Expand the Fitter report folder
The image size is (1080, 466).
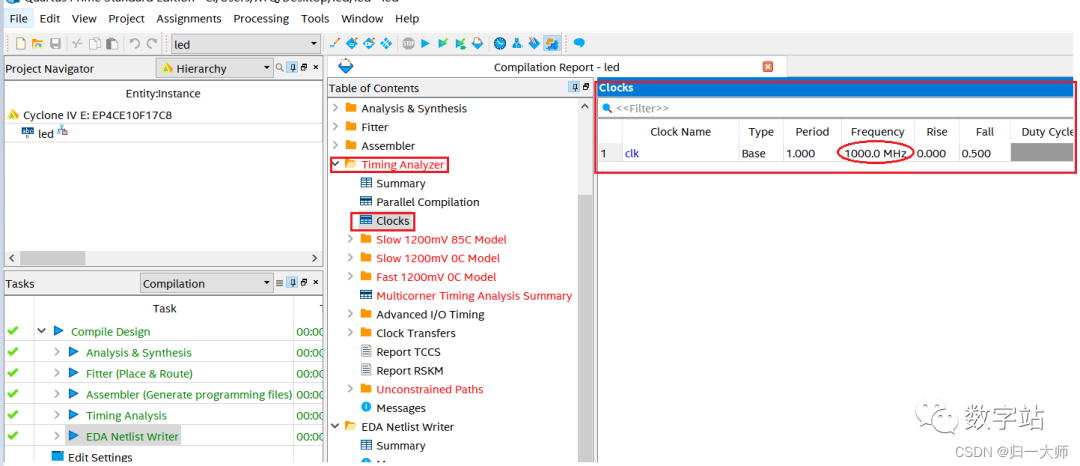click(335, 127)
